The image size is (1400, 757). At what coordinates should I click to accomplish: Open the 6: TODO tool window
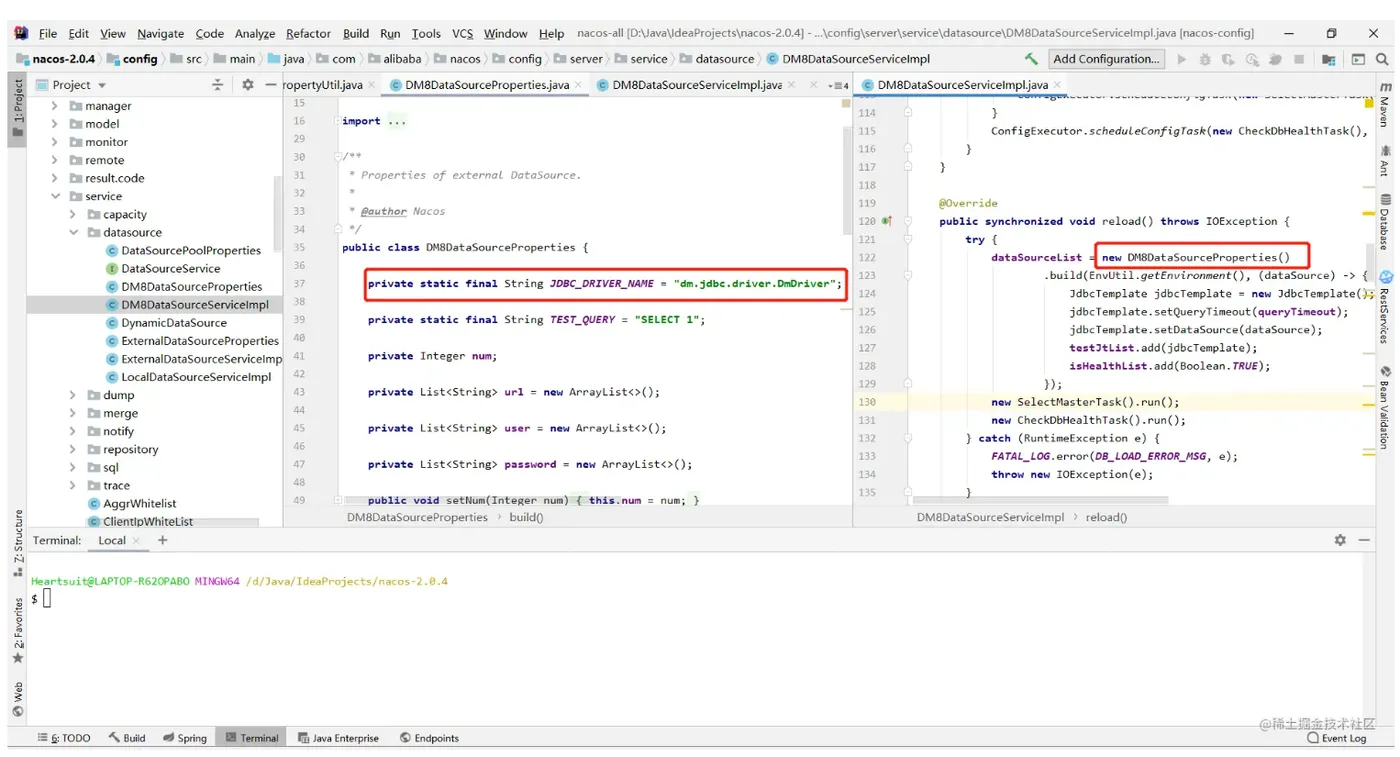coord(64,738)
